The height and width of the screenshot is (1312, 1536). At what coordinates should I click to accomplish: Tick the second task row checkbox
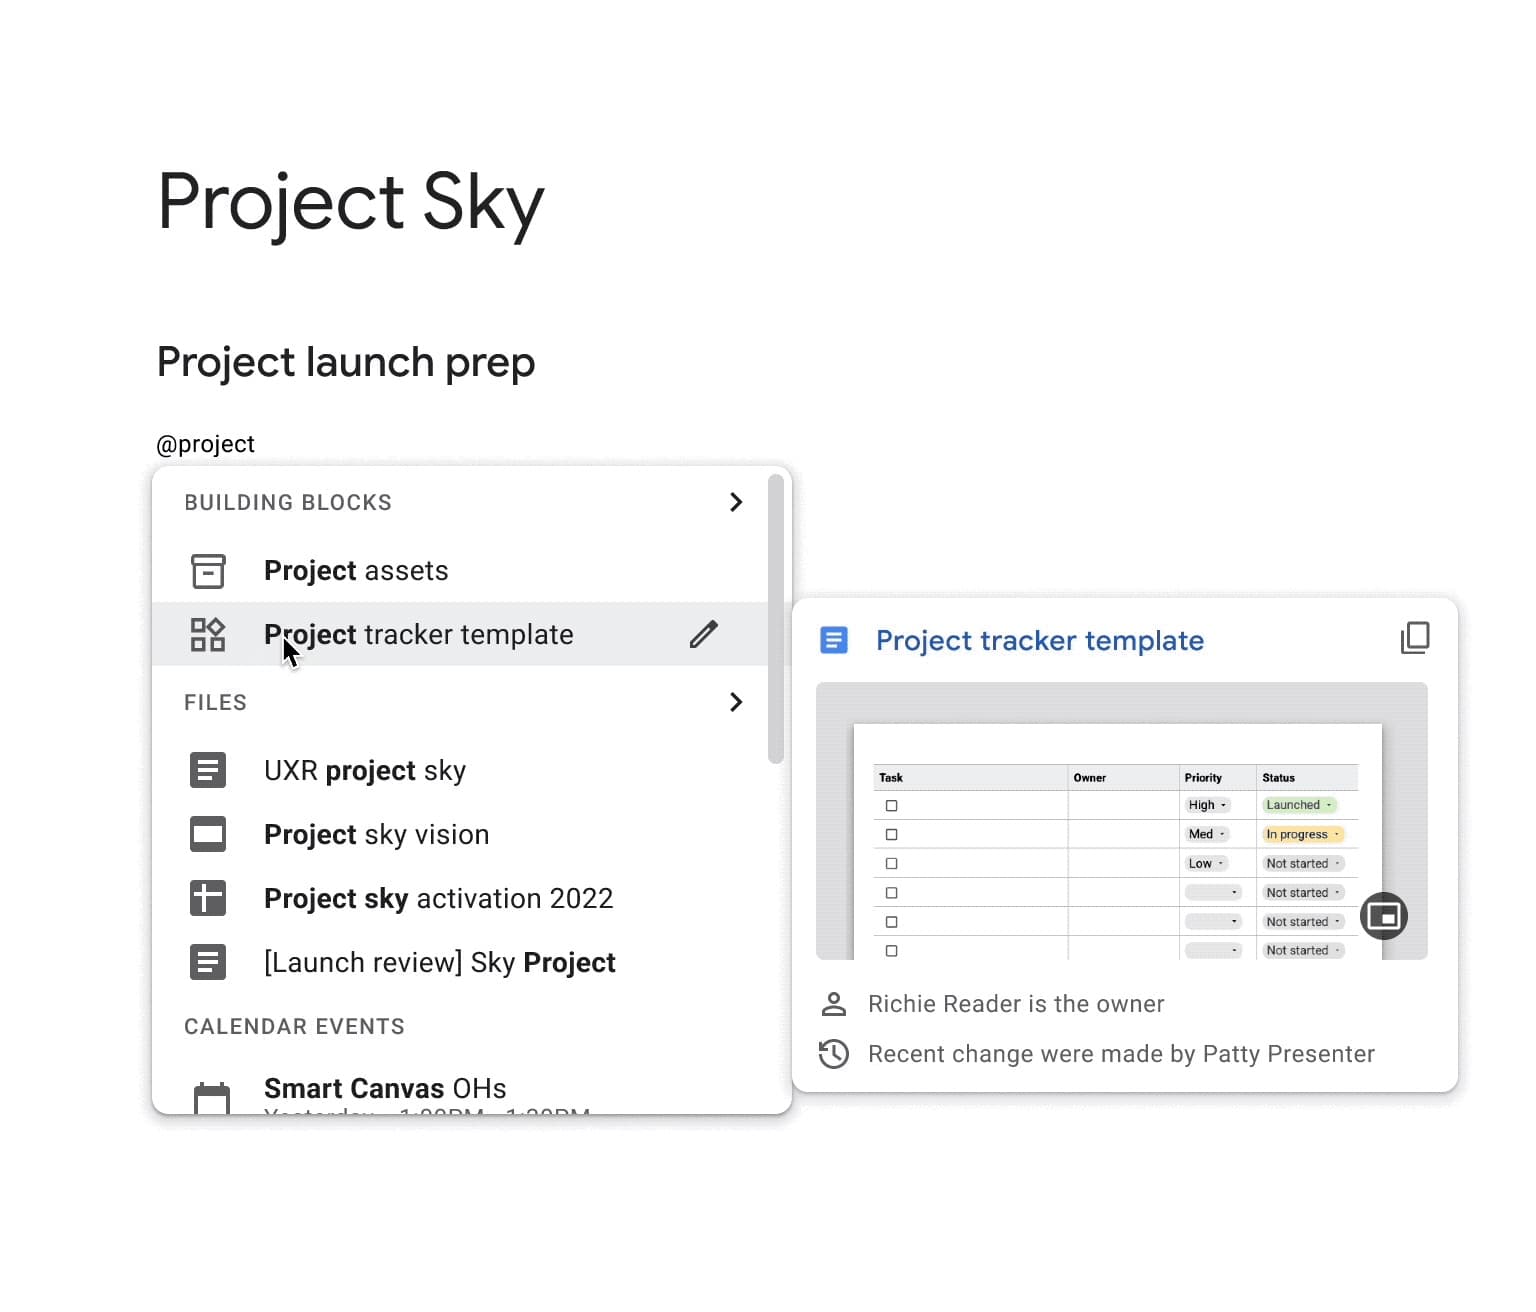[891, 835]
